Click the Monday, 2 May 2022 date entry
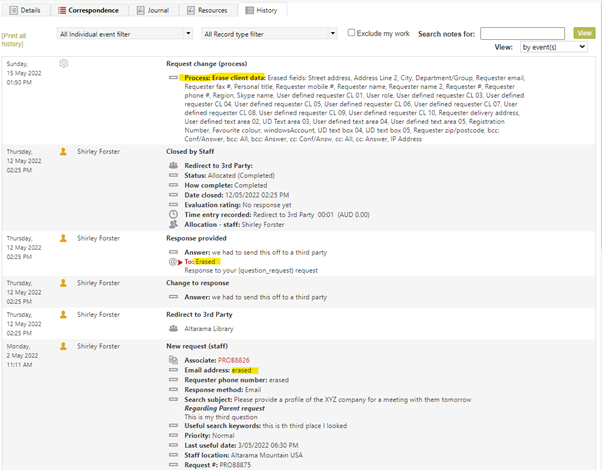The width and height of the screenshot is (602, 470). click(22, 356)
